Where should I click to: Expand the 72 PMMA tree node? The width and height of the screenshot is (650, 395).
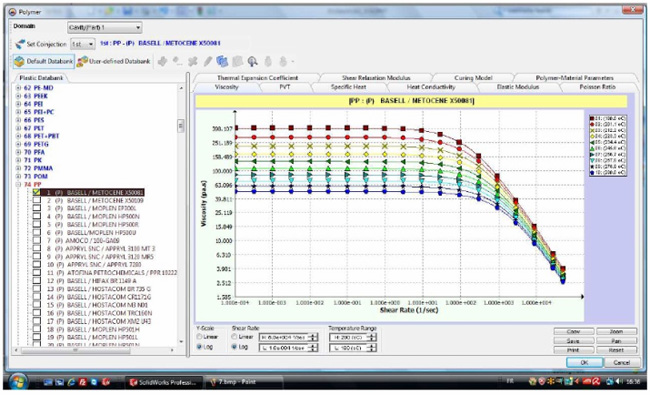pos(18,168)
